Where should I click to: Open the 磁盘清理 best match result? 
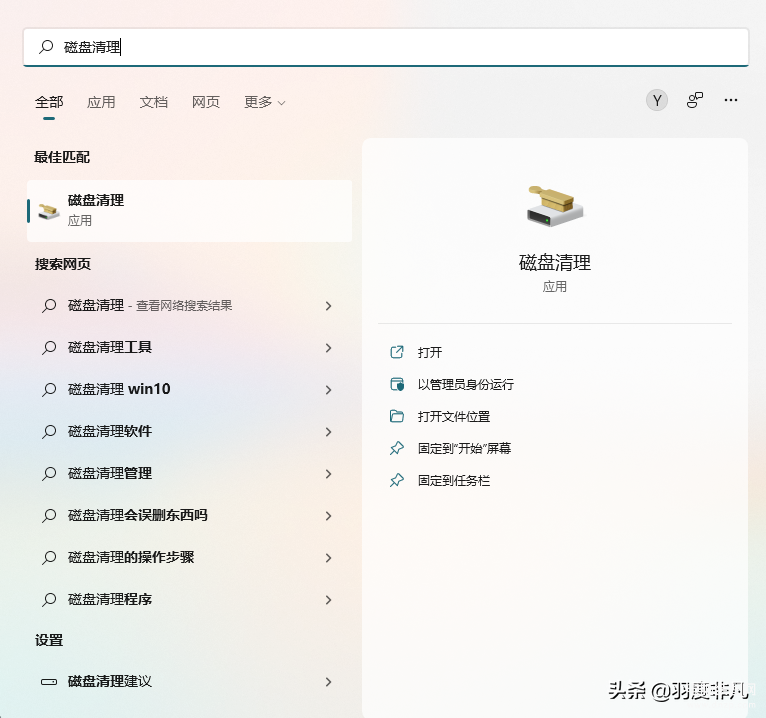[x=190, y=211]
